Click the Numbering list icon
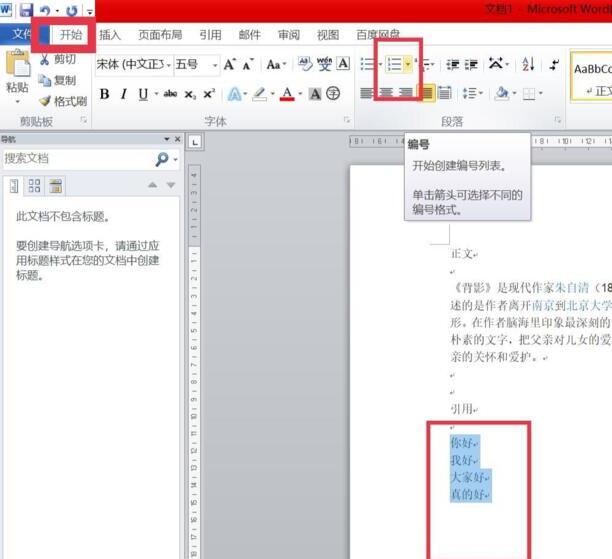 pyautogui.click(x=394, y=64)
